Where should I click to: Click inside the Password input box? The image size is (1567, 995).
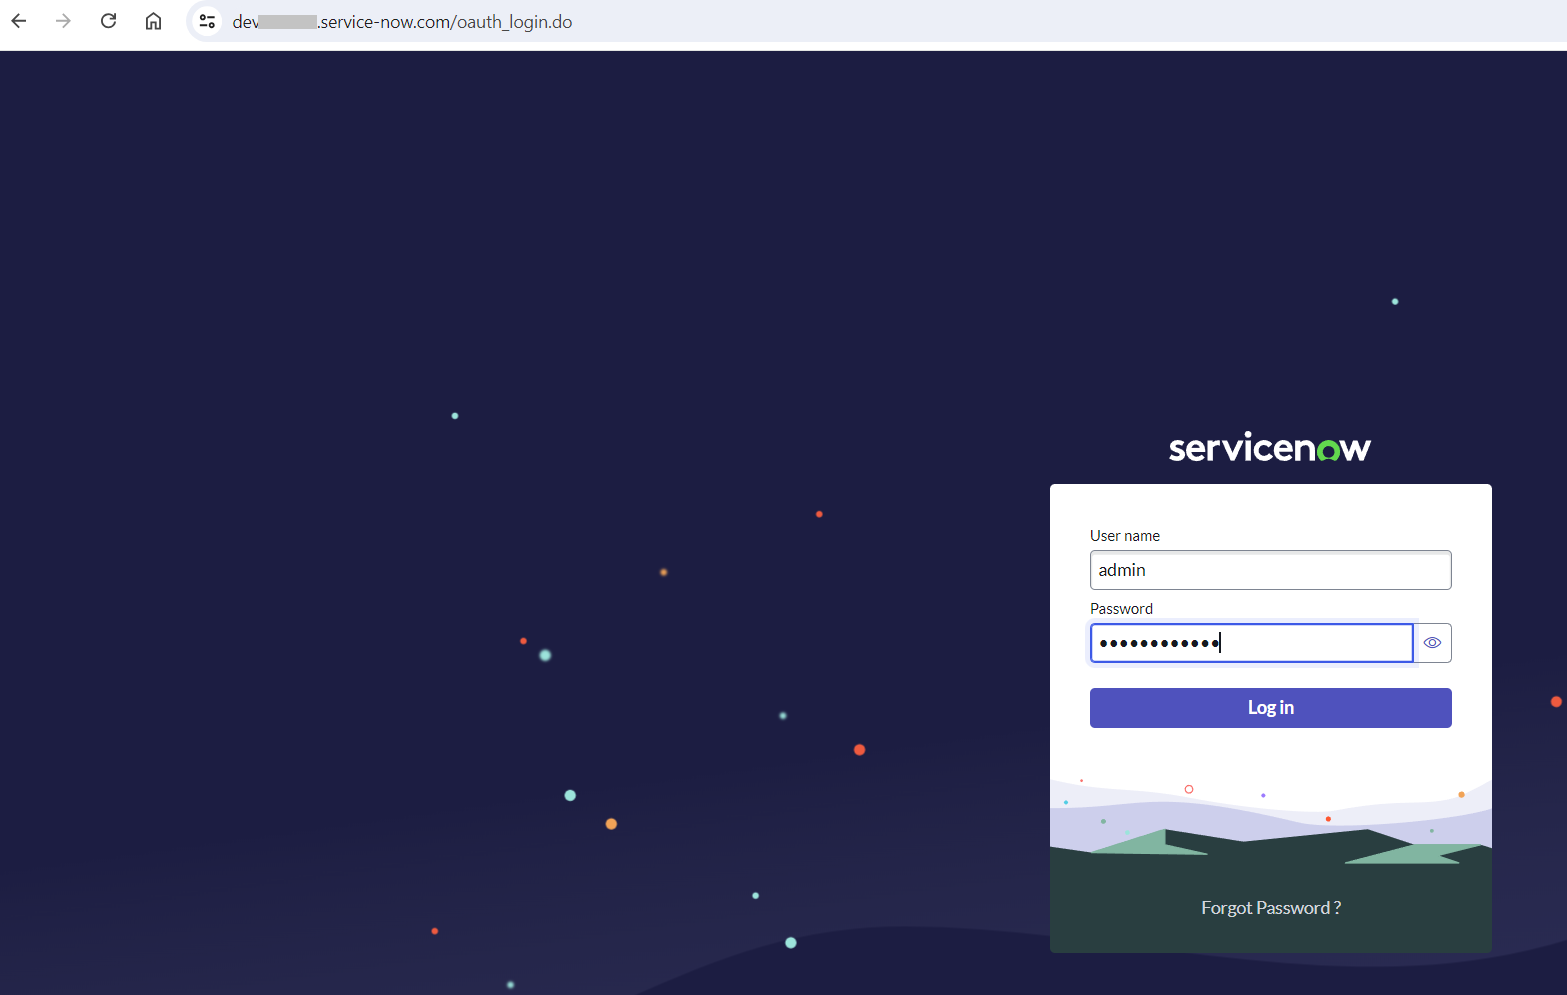point(1250,643)
